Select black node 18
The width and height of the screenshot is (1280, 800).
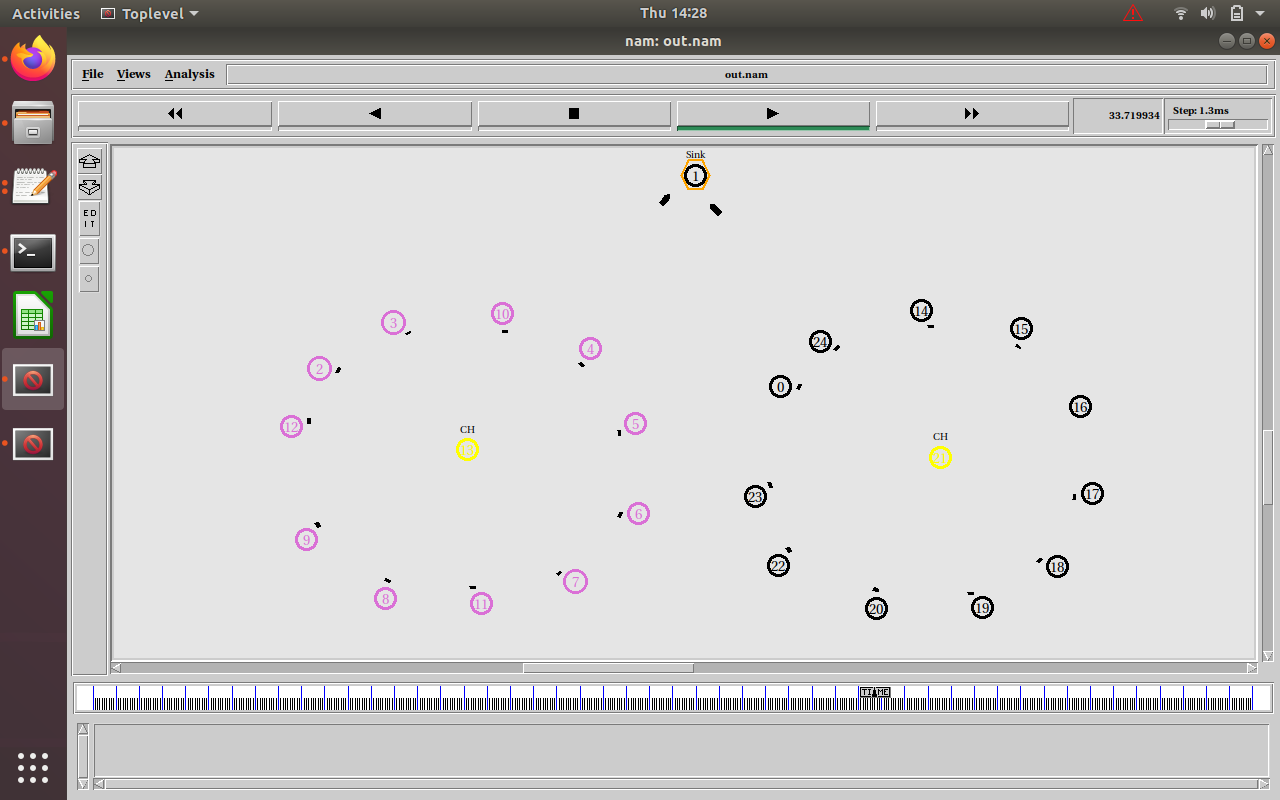coord(1057,567)
